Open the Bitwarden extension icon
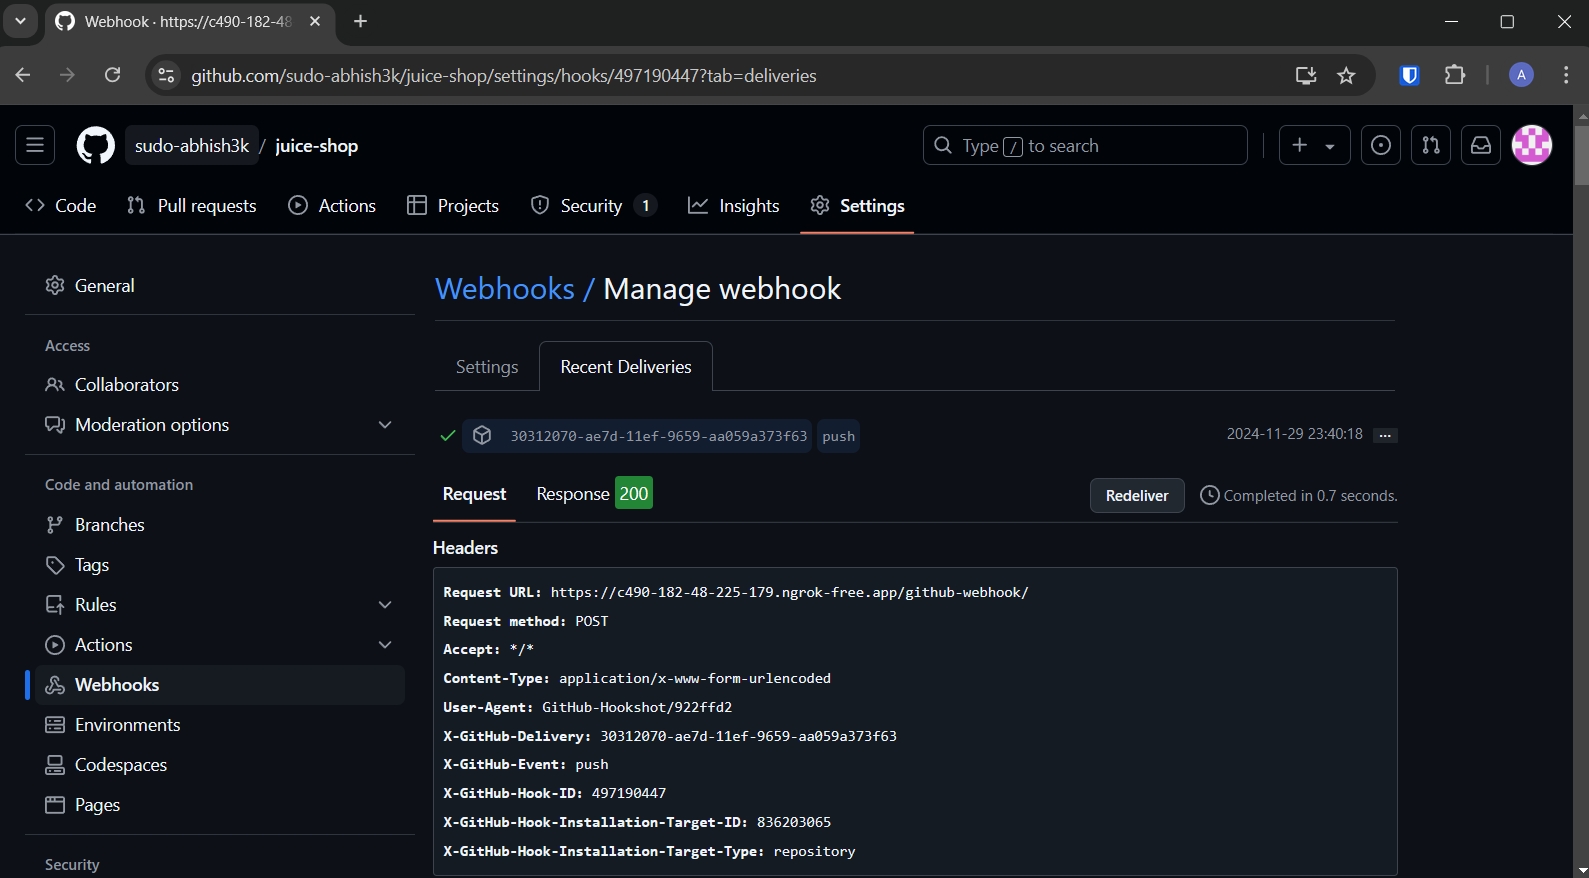Viewport: 1589px width, 878px height. coord(1410,75)
